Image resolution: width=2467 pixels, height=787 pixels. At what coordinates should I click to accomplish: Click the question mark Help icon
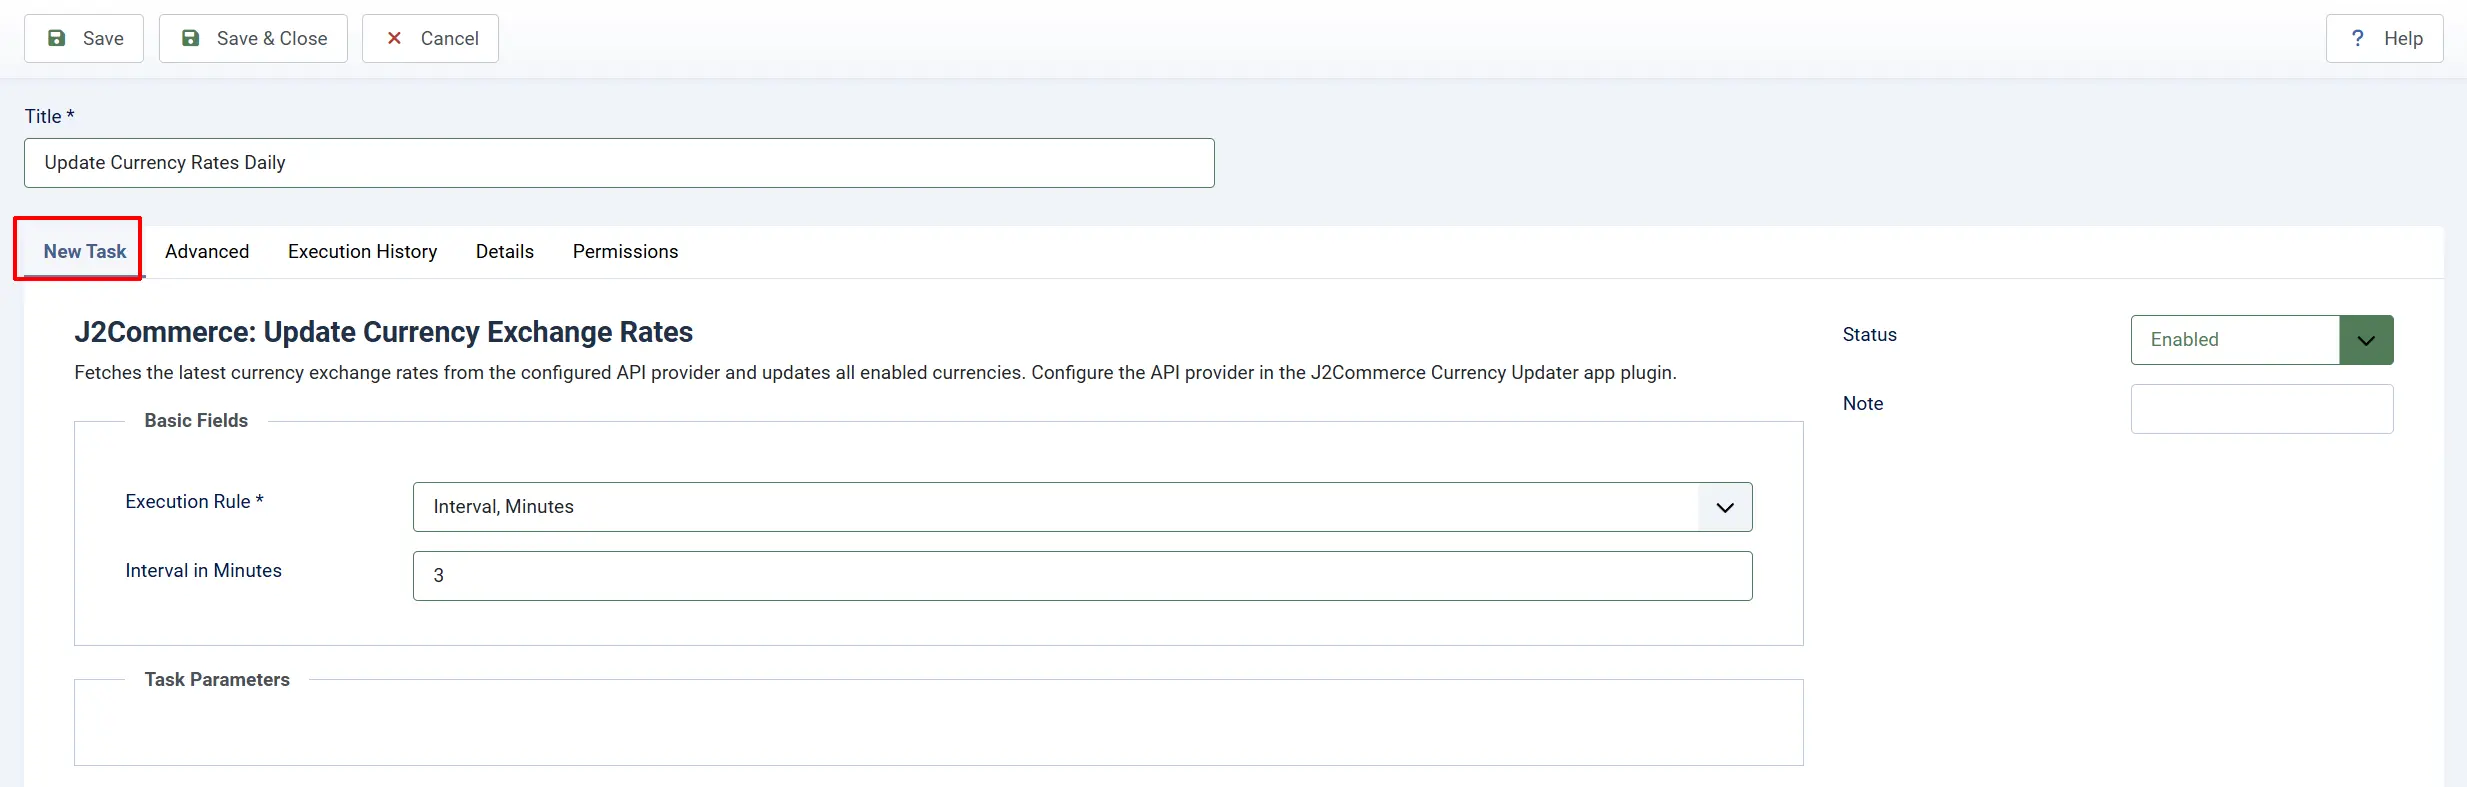pyautogui.click(x=2357, y=38)
